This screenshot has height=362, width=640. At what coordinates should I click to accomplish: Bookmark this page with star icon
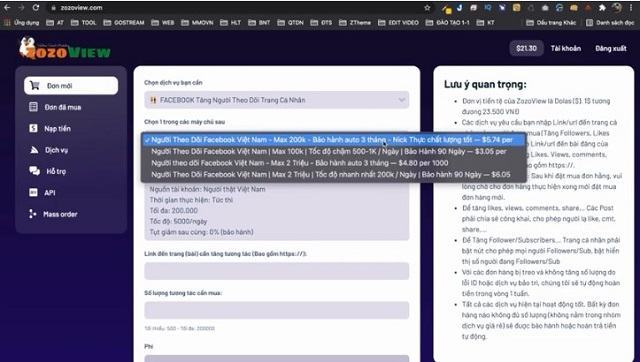[x=427, y=7]
